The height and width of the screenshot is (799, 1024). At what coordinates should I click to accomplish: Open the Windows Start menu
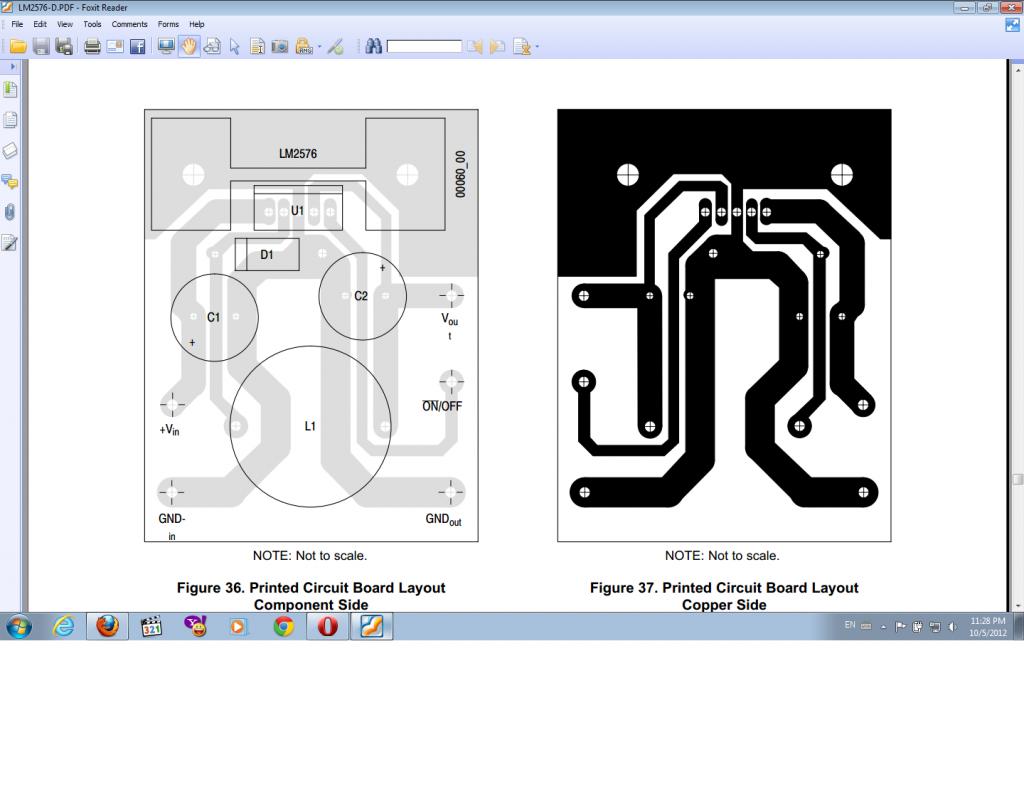[x=19, y=627]
